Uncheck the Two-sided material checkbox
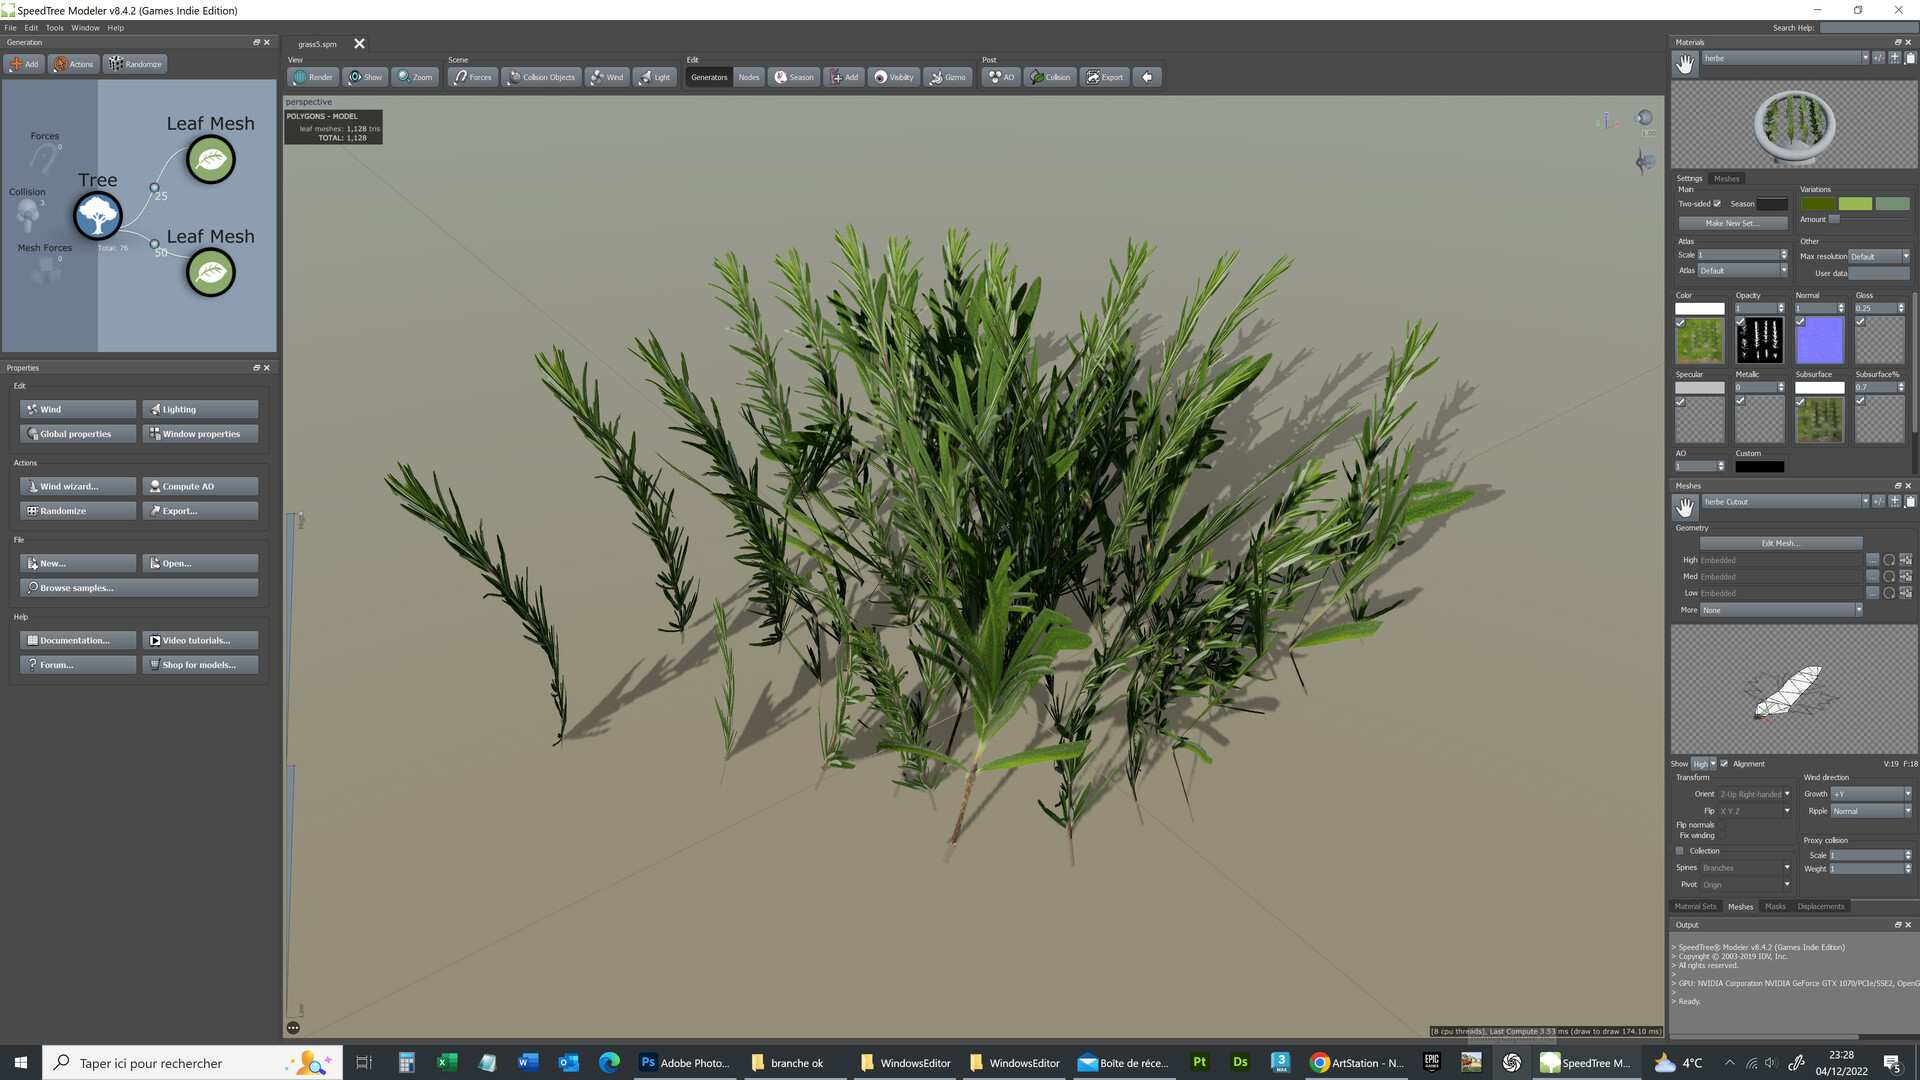The image size is (1920, 1080). (1717, 204)
